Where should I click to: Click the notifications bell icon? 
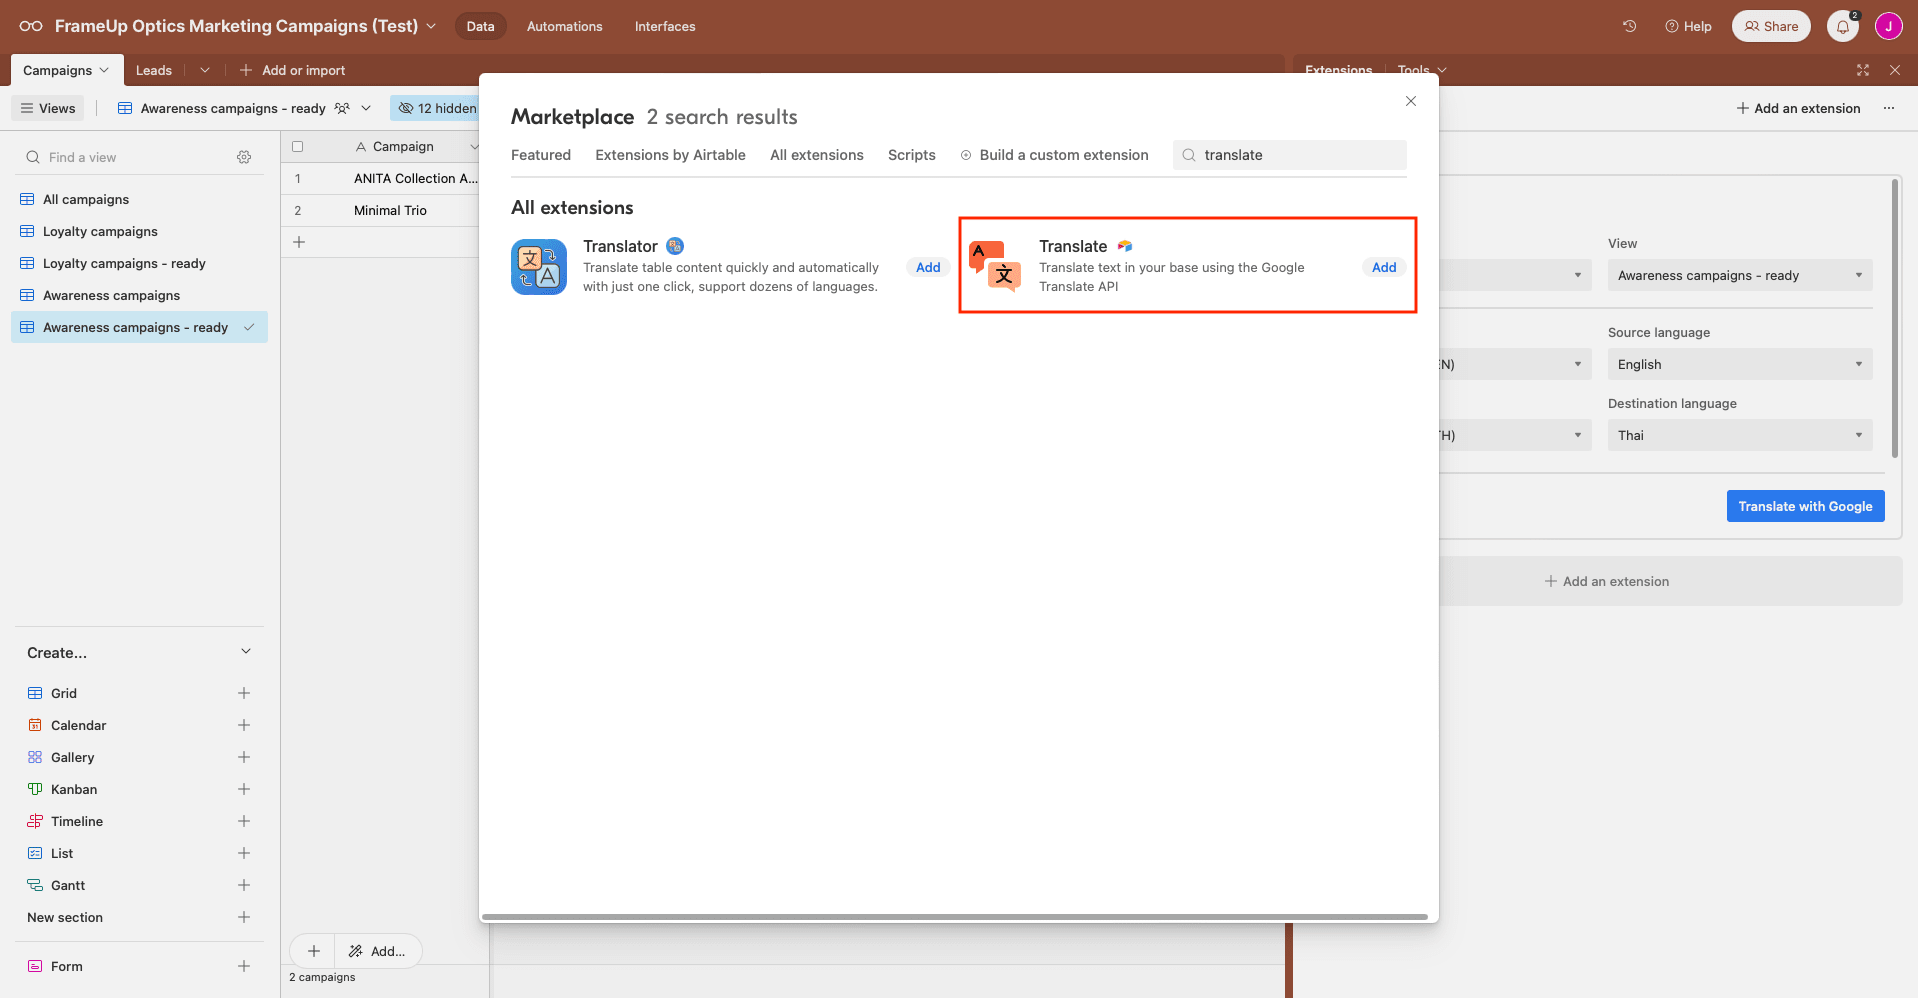(x=1842, y=25)
